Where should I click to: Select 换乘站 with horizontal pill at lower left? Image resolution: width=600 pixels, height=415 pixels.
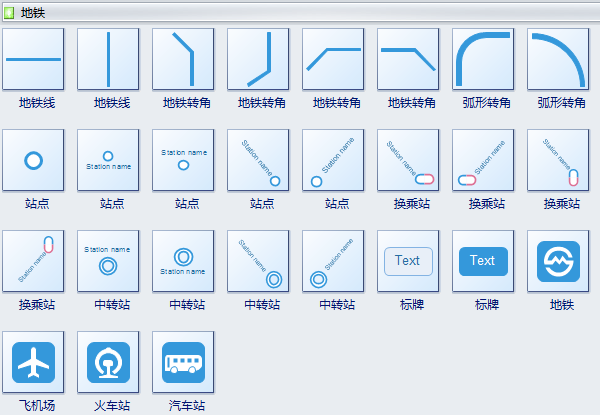pos(483,160)
